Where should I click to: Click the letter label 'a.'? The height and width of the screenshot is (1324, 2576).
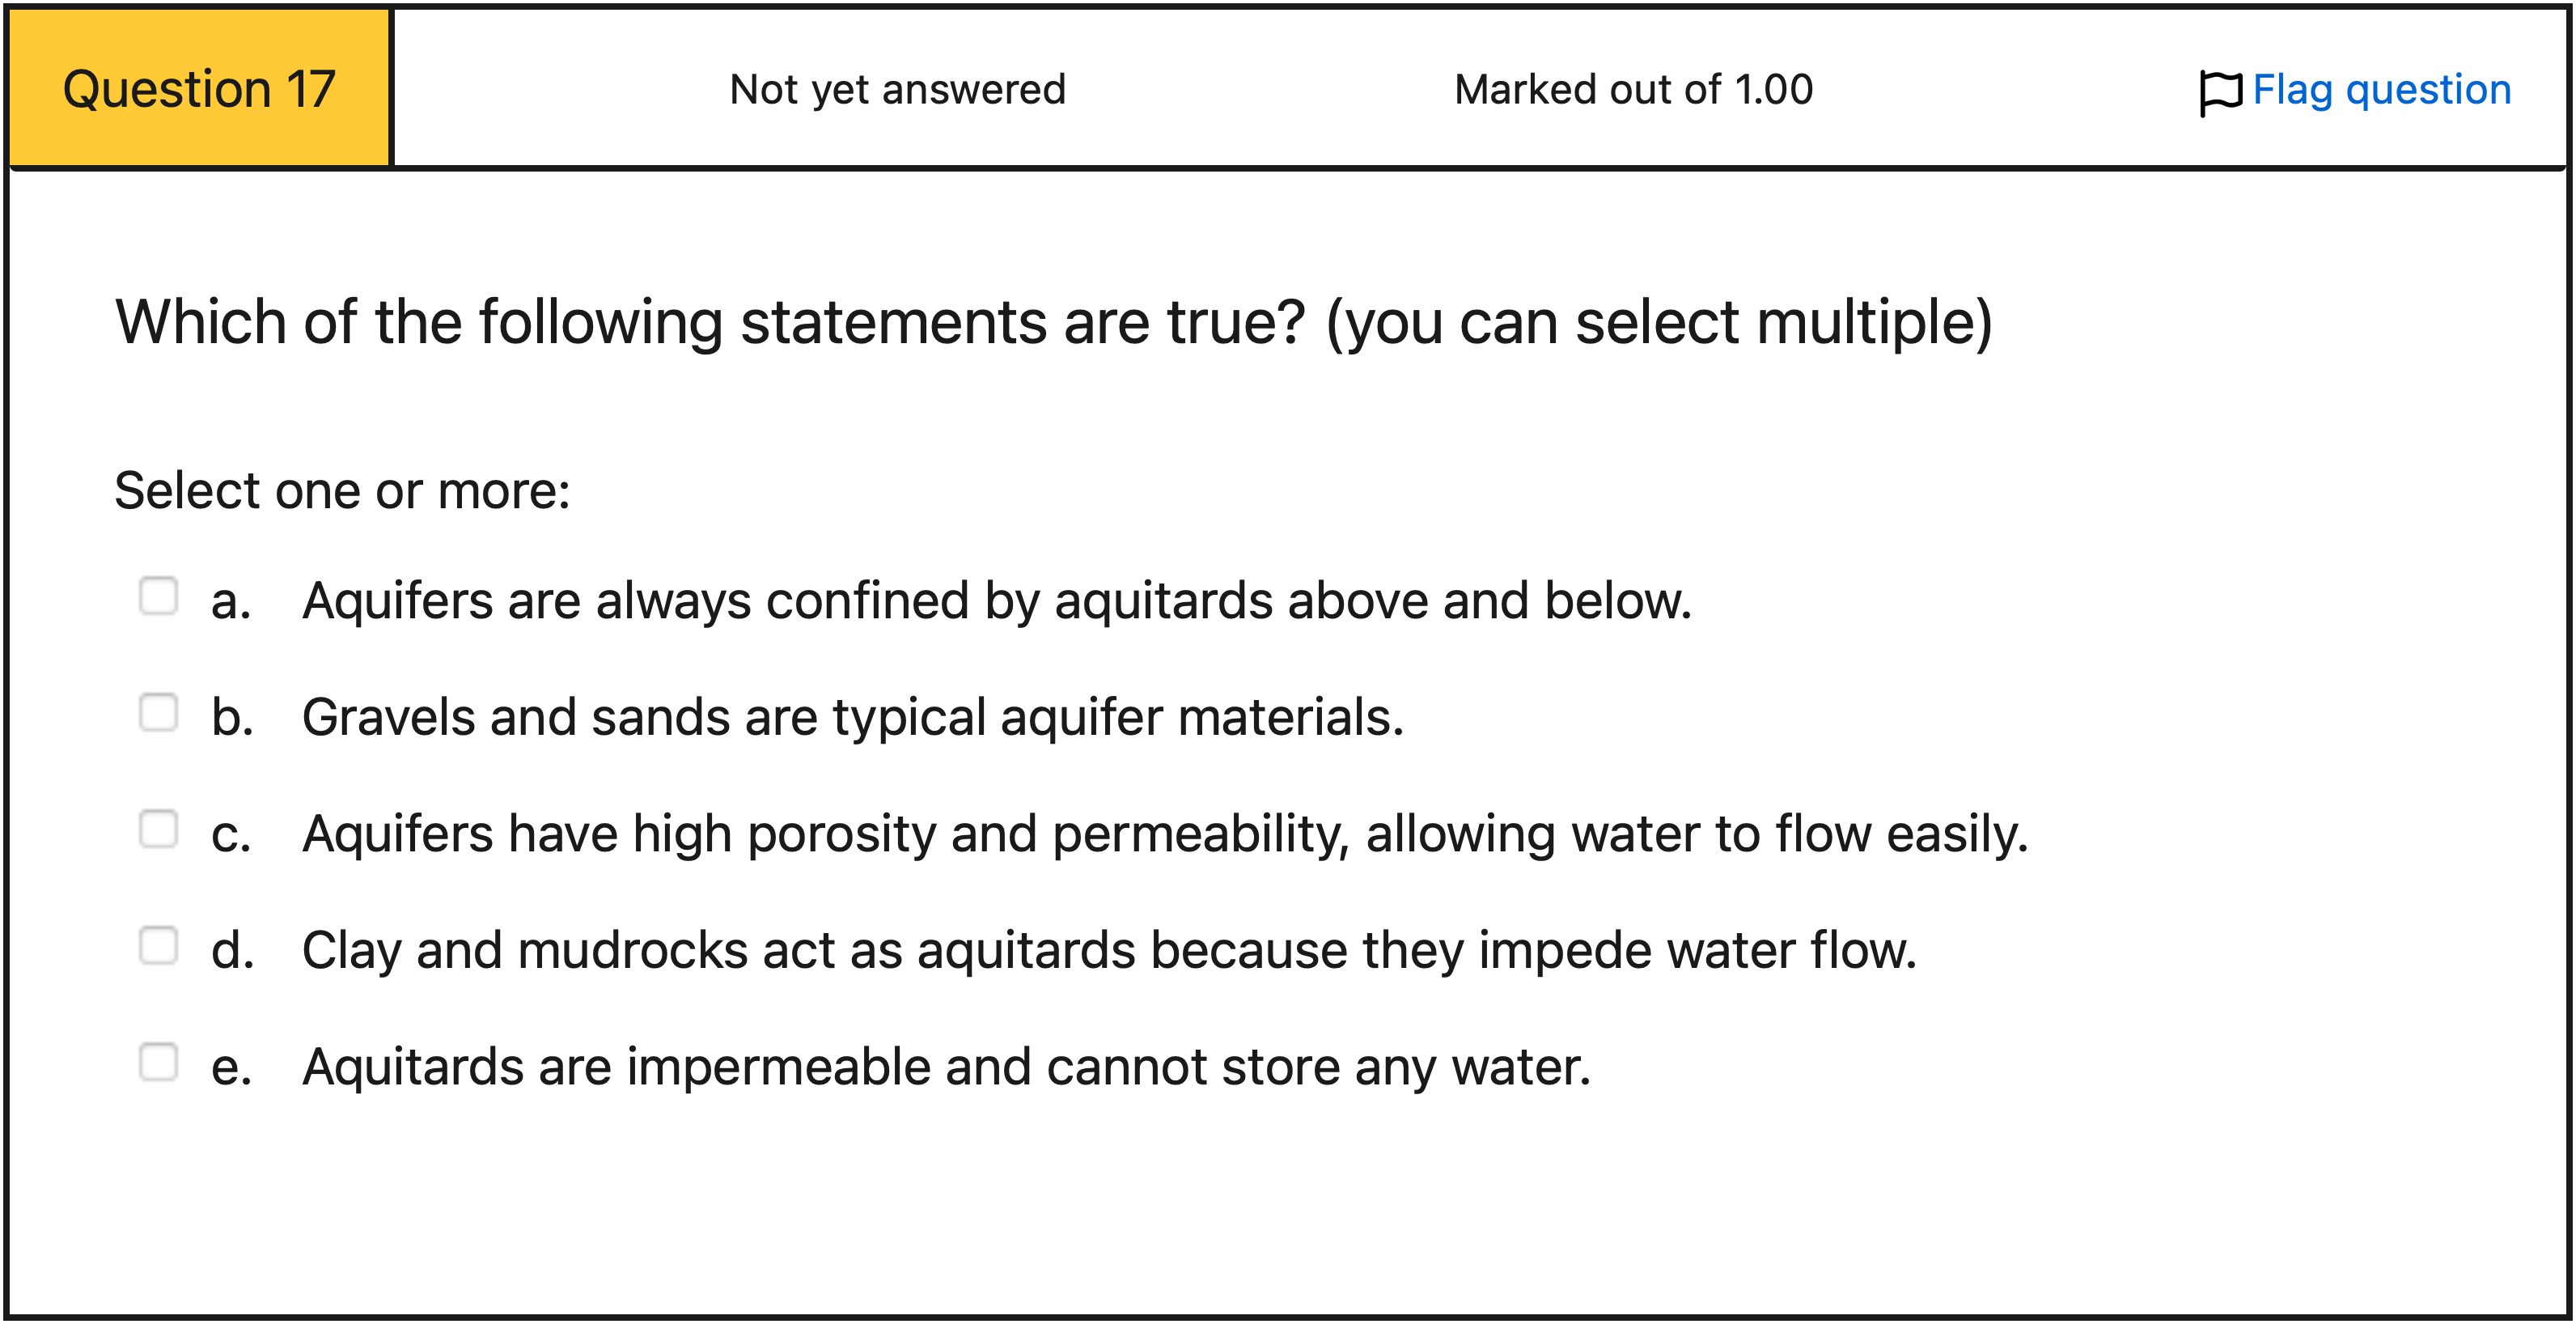tap(231, 601)
